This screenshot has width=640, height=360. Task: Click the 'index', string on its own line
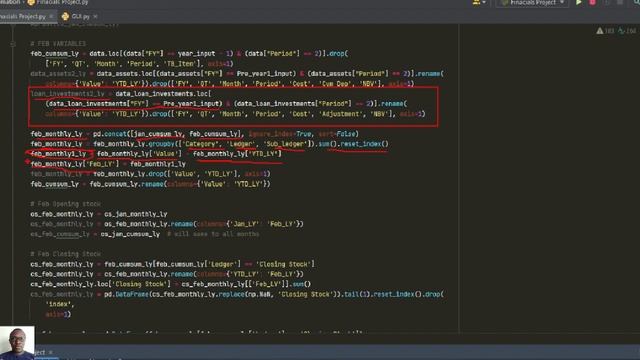pos(60,304)
